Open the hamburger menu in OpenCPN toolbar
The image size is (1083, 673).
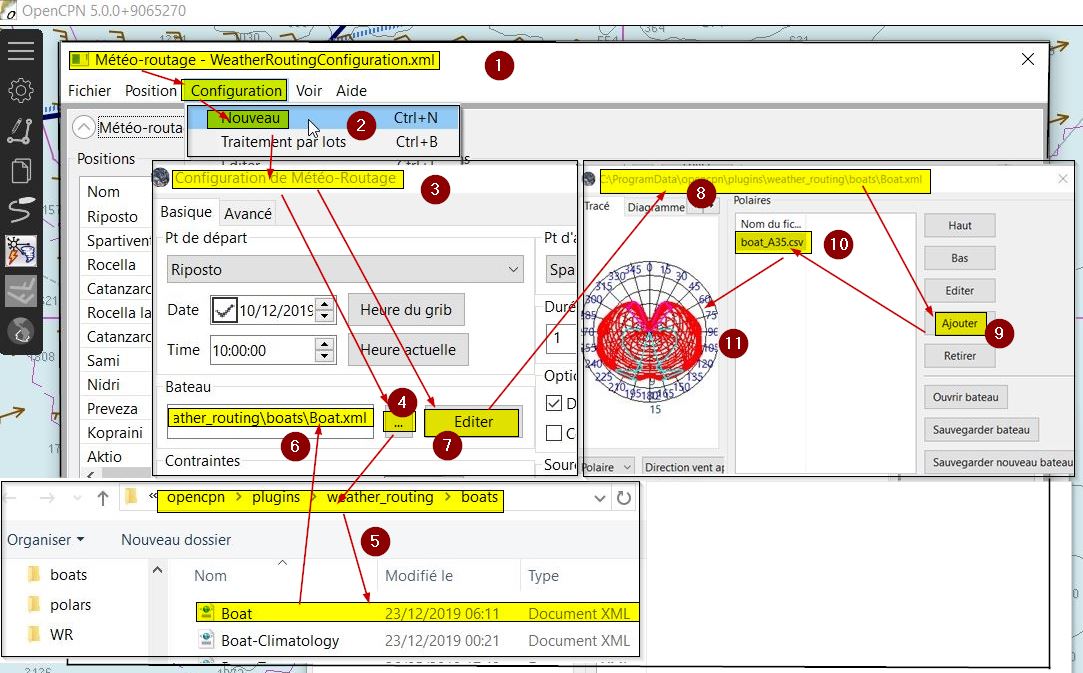tap(21, 51)
